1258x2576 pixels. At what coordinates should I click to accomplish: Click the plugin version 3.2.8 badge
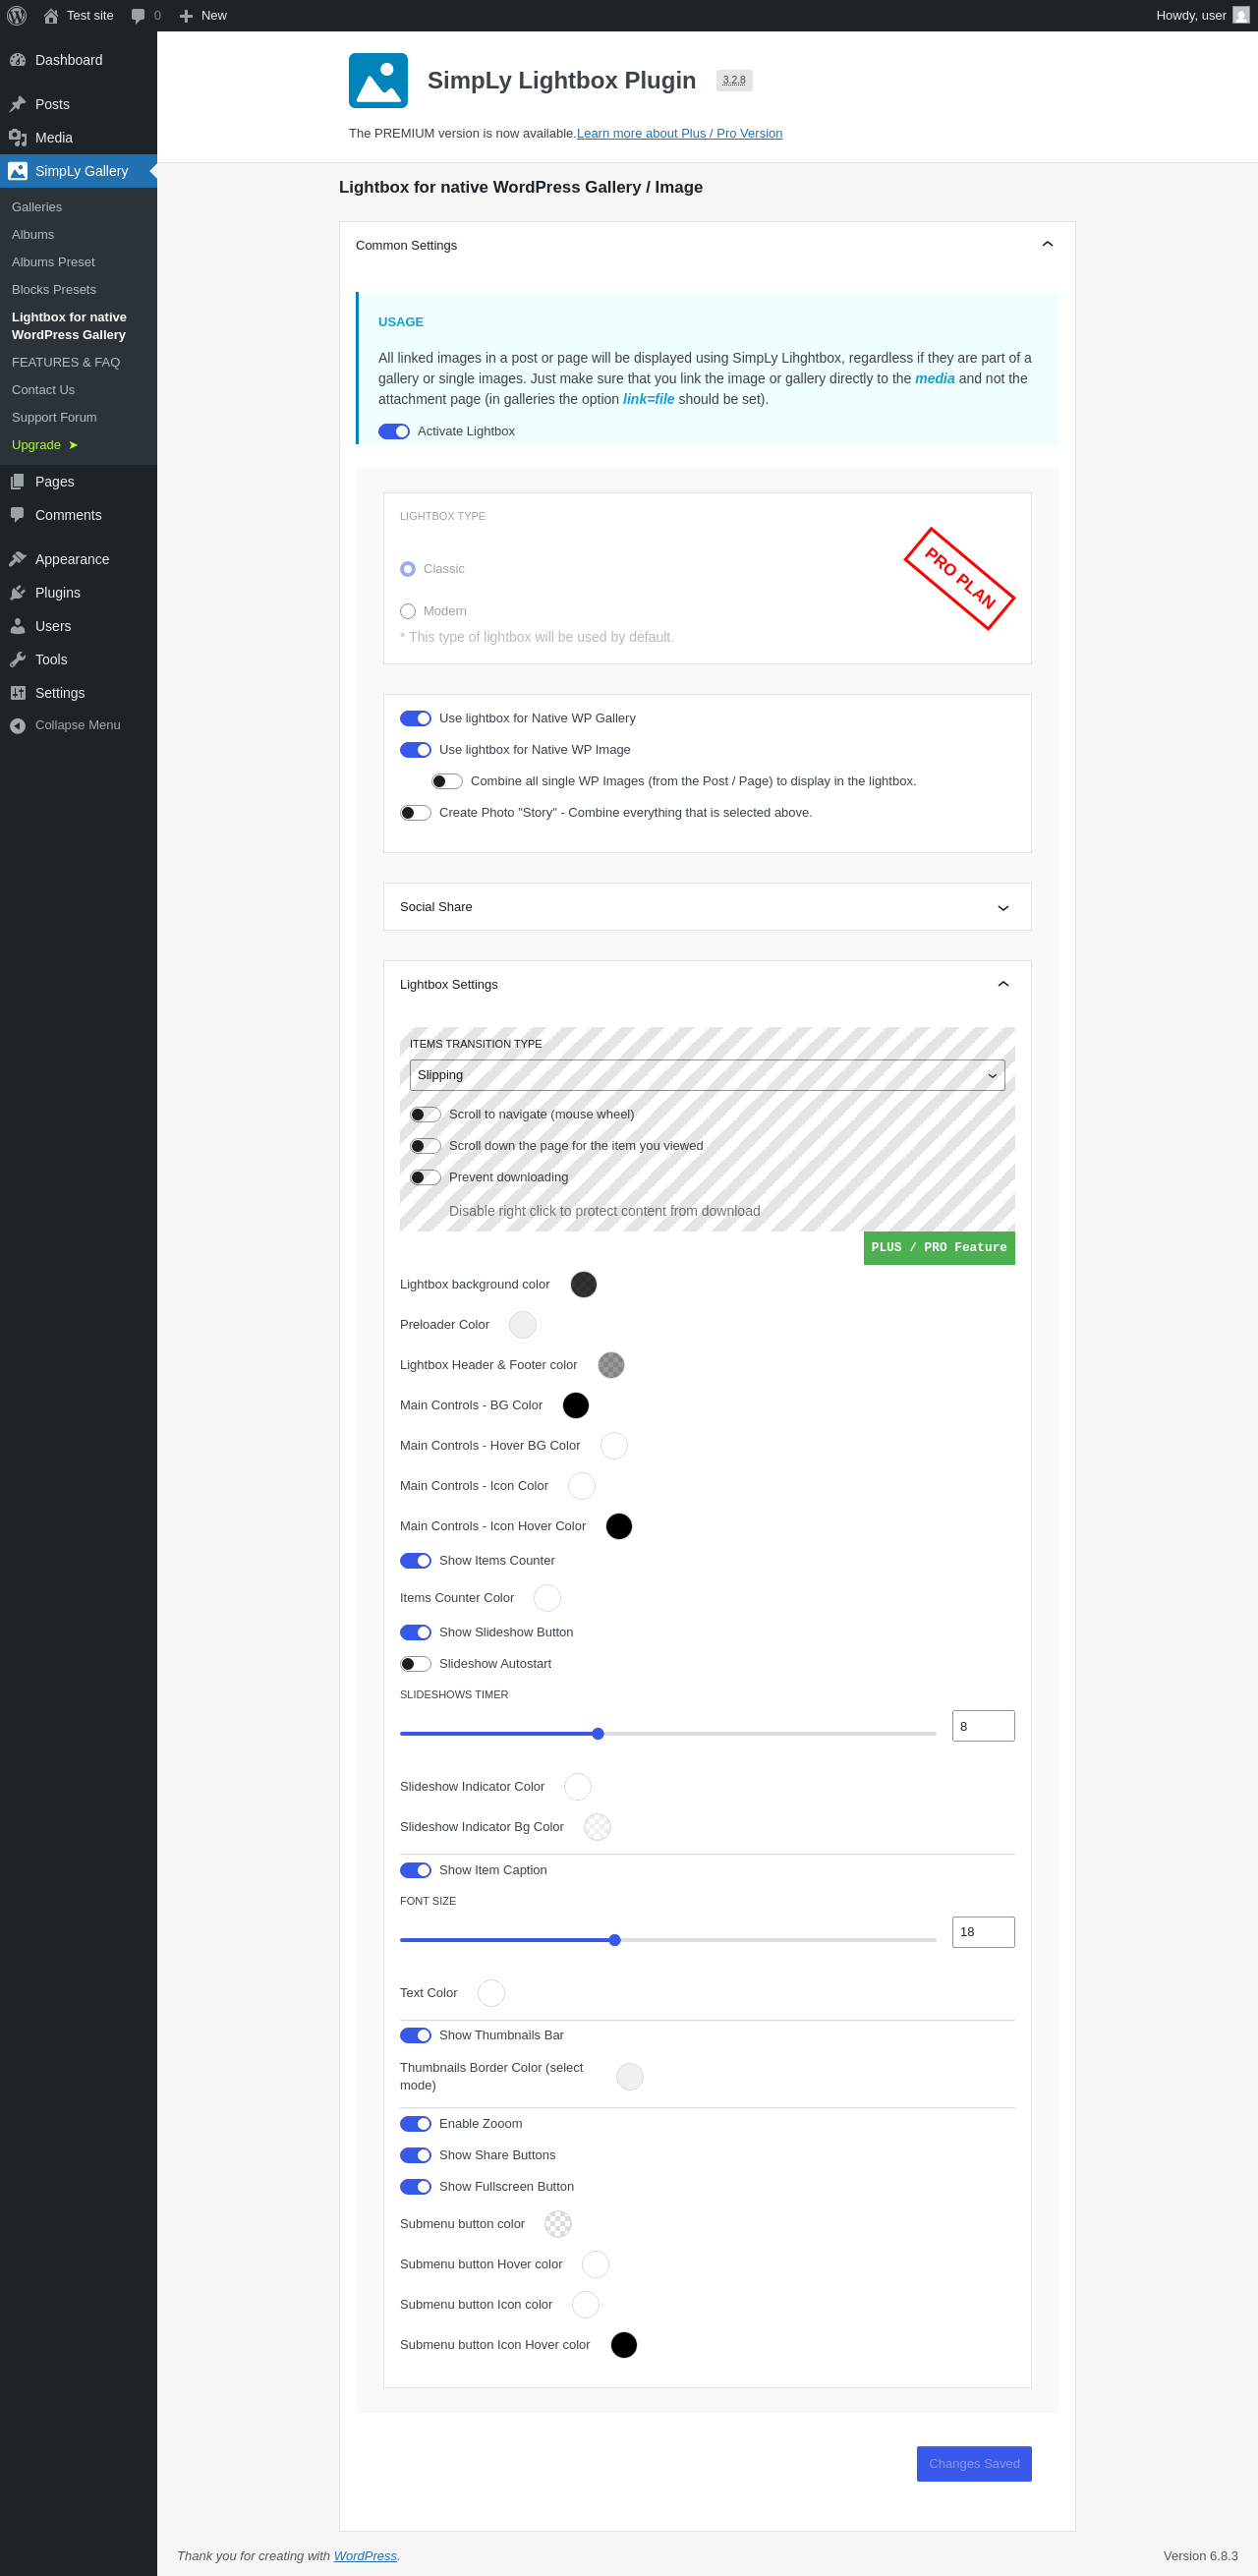(734, 81)
